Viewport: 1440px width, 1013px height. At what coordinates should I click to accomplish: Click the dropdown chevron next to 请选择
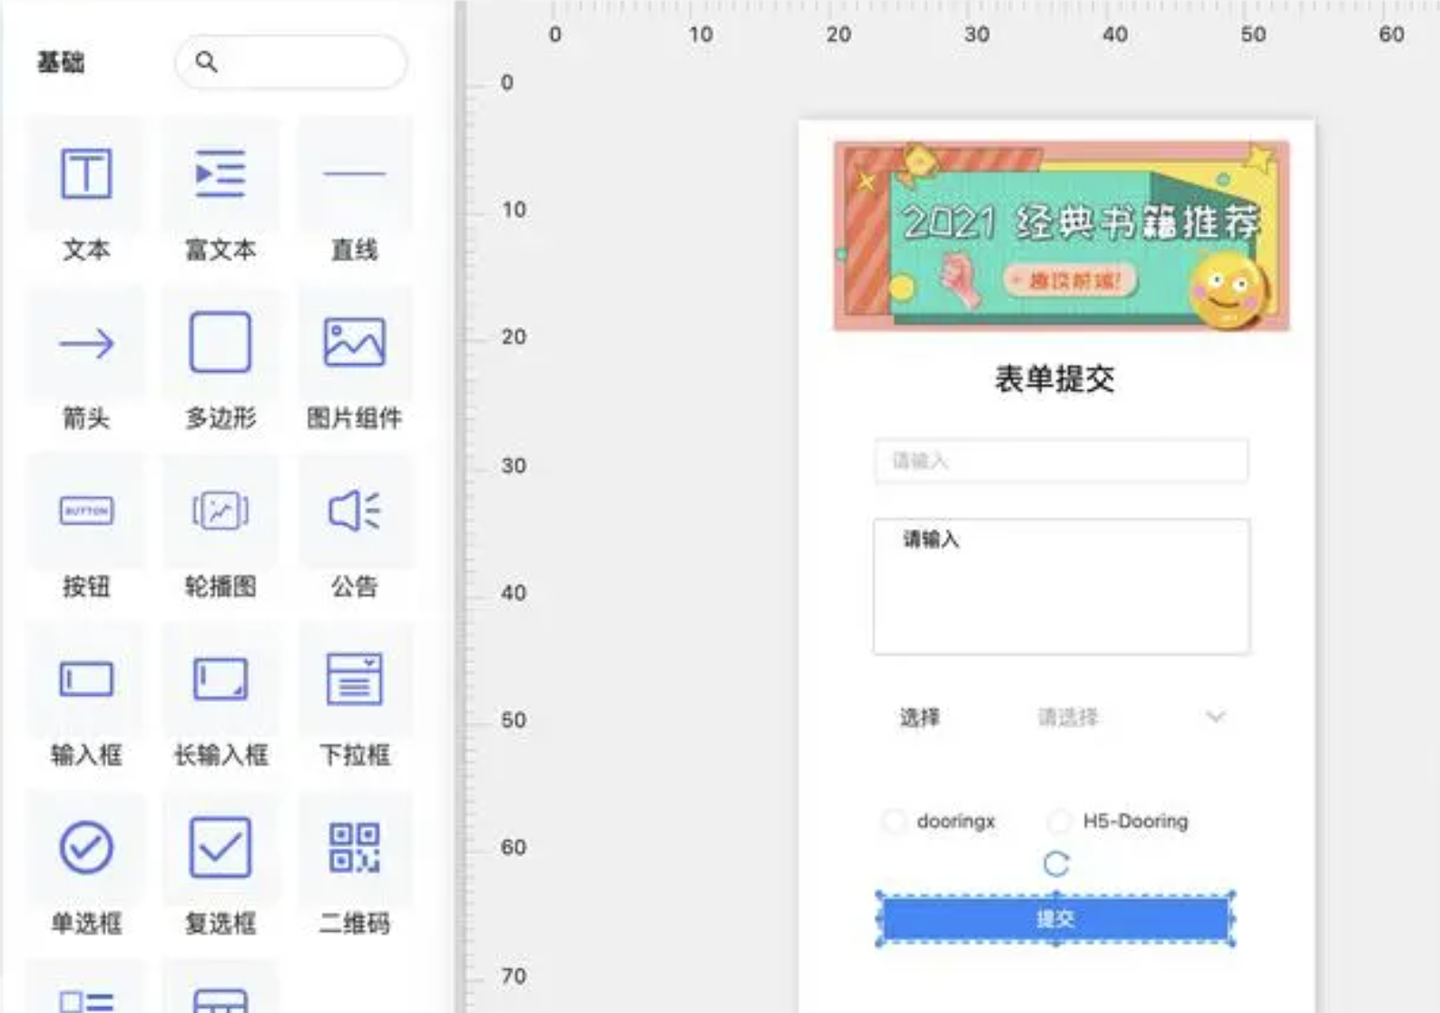coord(1215,716)
